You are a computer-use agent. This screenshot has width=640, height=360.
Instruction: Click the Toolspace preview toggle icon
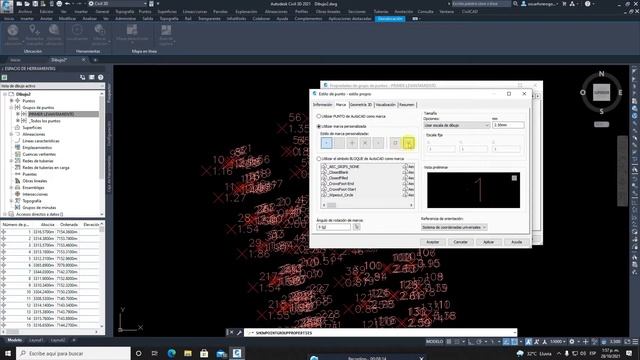[x=82, y=77]
